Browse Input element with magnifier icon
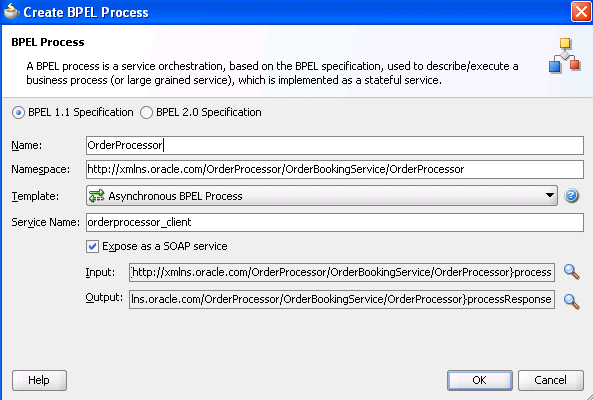Viewport: 593px width, 400px height. 571,272
